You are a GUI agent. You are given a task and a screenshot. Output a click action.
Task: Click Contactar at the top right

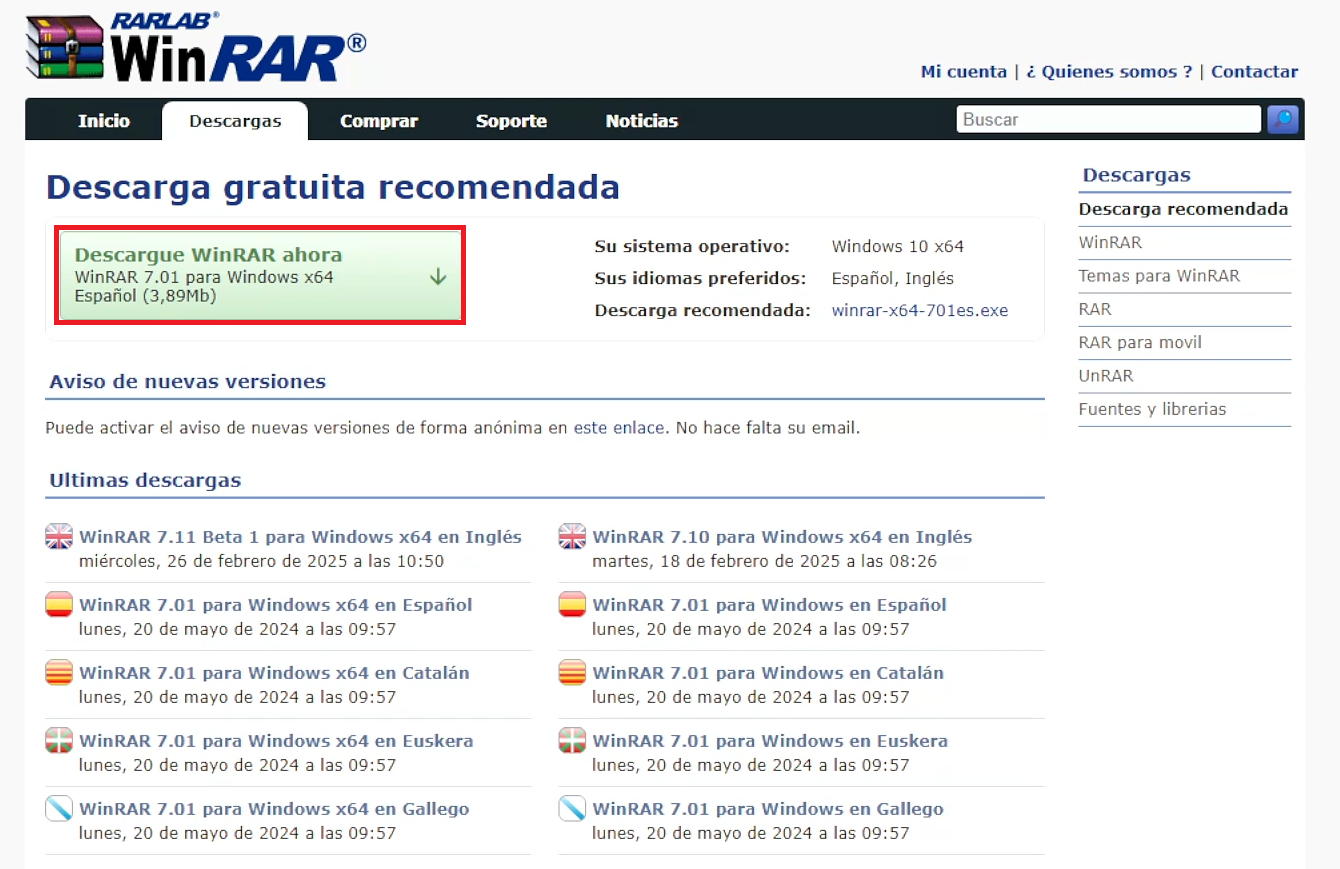coord(1254,71)
